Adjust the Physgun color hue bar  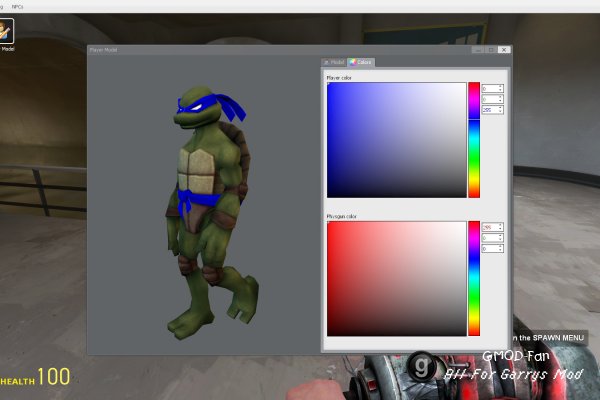(474, 279)
